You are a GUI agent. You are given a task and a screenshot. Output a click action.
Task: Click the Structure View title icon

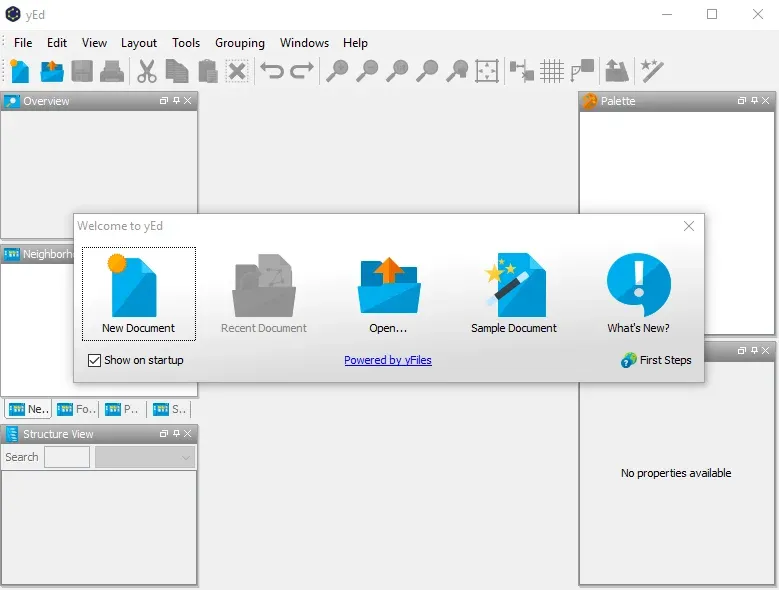pyautogui.click(x=12, y=434)
